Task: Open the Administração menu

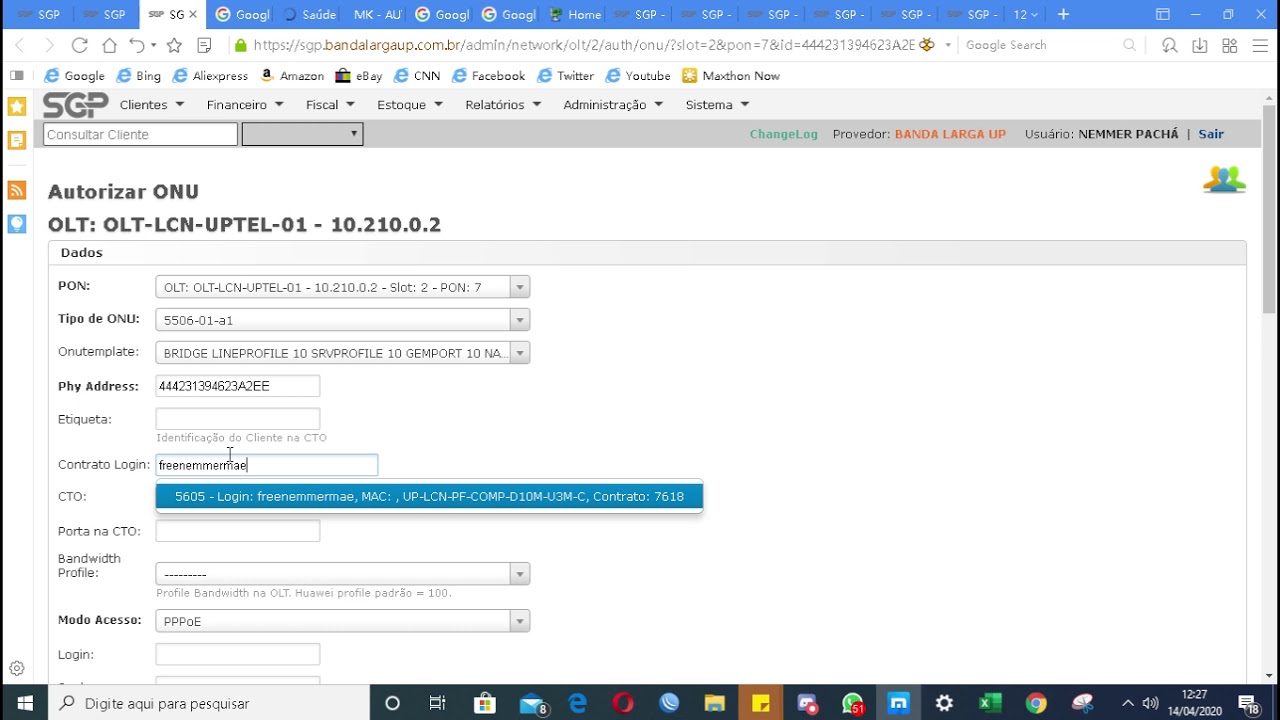Action: pos(613,105)
